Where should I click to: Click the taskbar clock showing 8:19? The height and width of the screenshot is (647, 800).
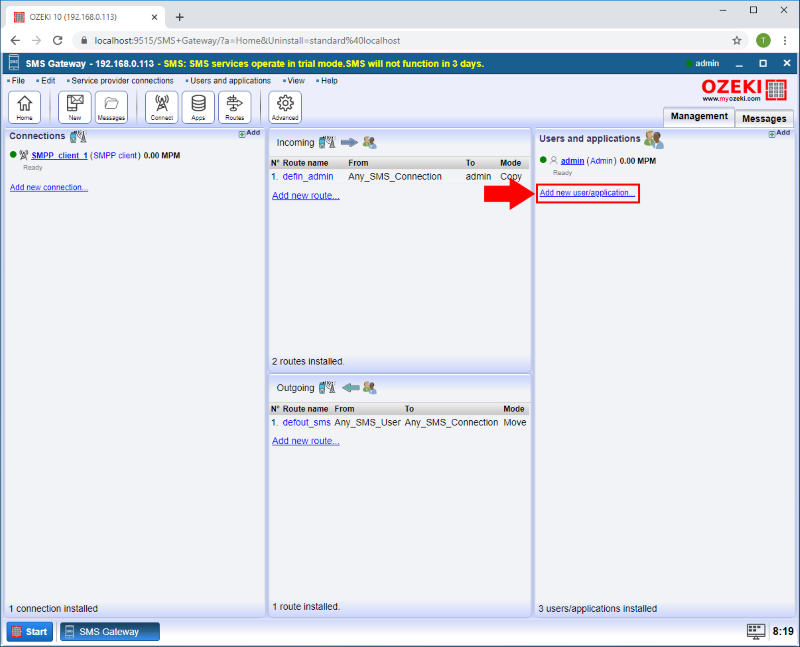tap(783, 632)
